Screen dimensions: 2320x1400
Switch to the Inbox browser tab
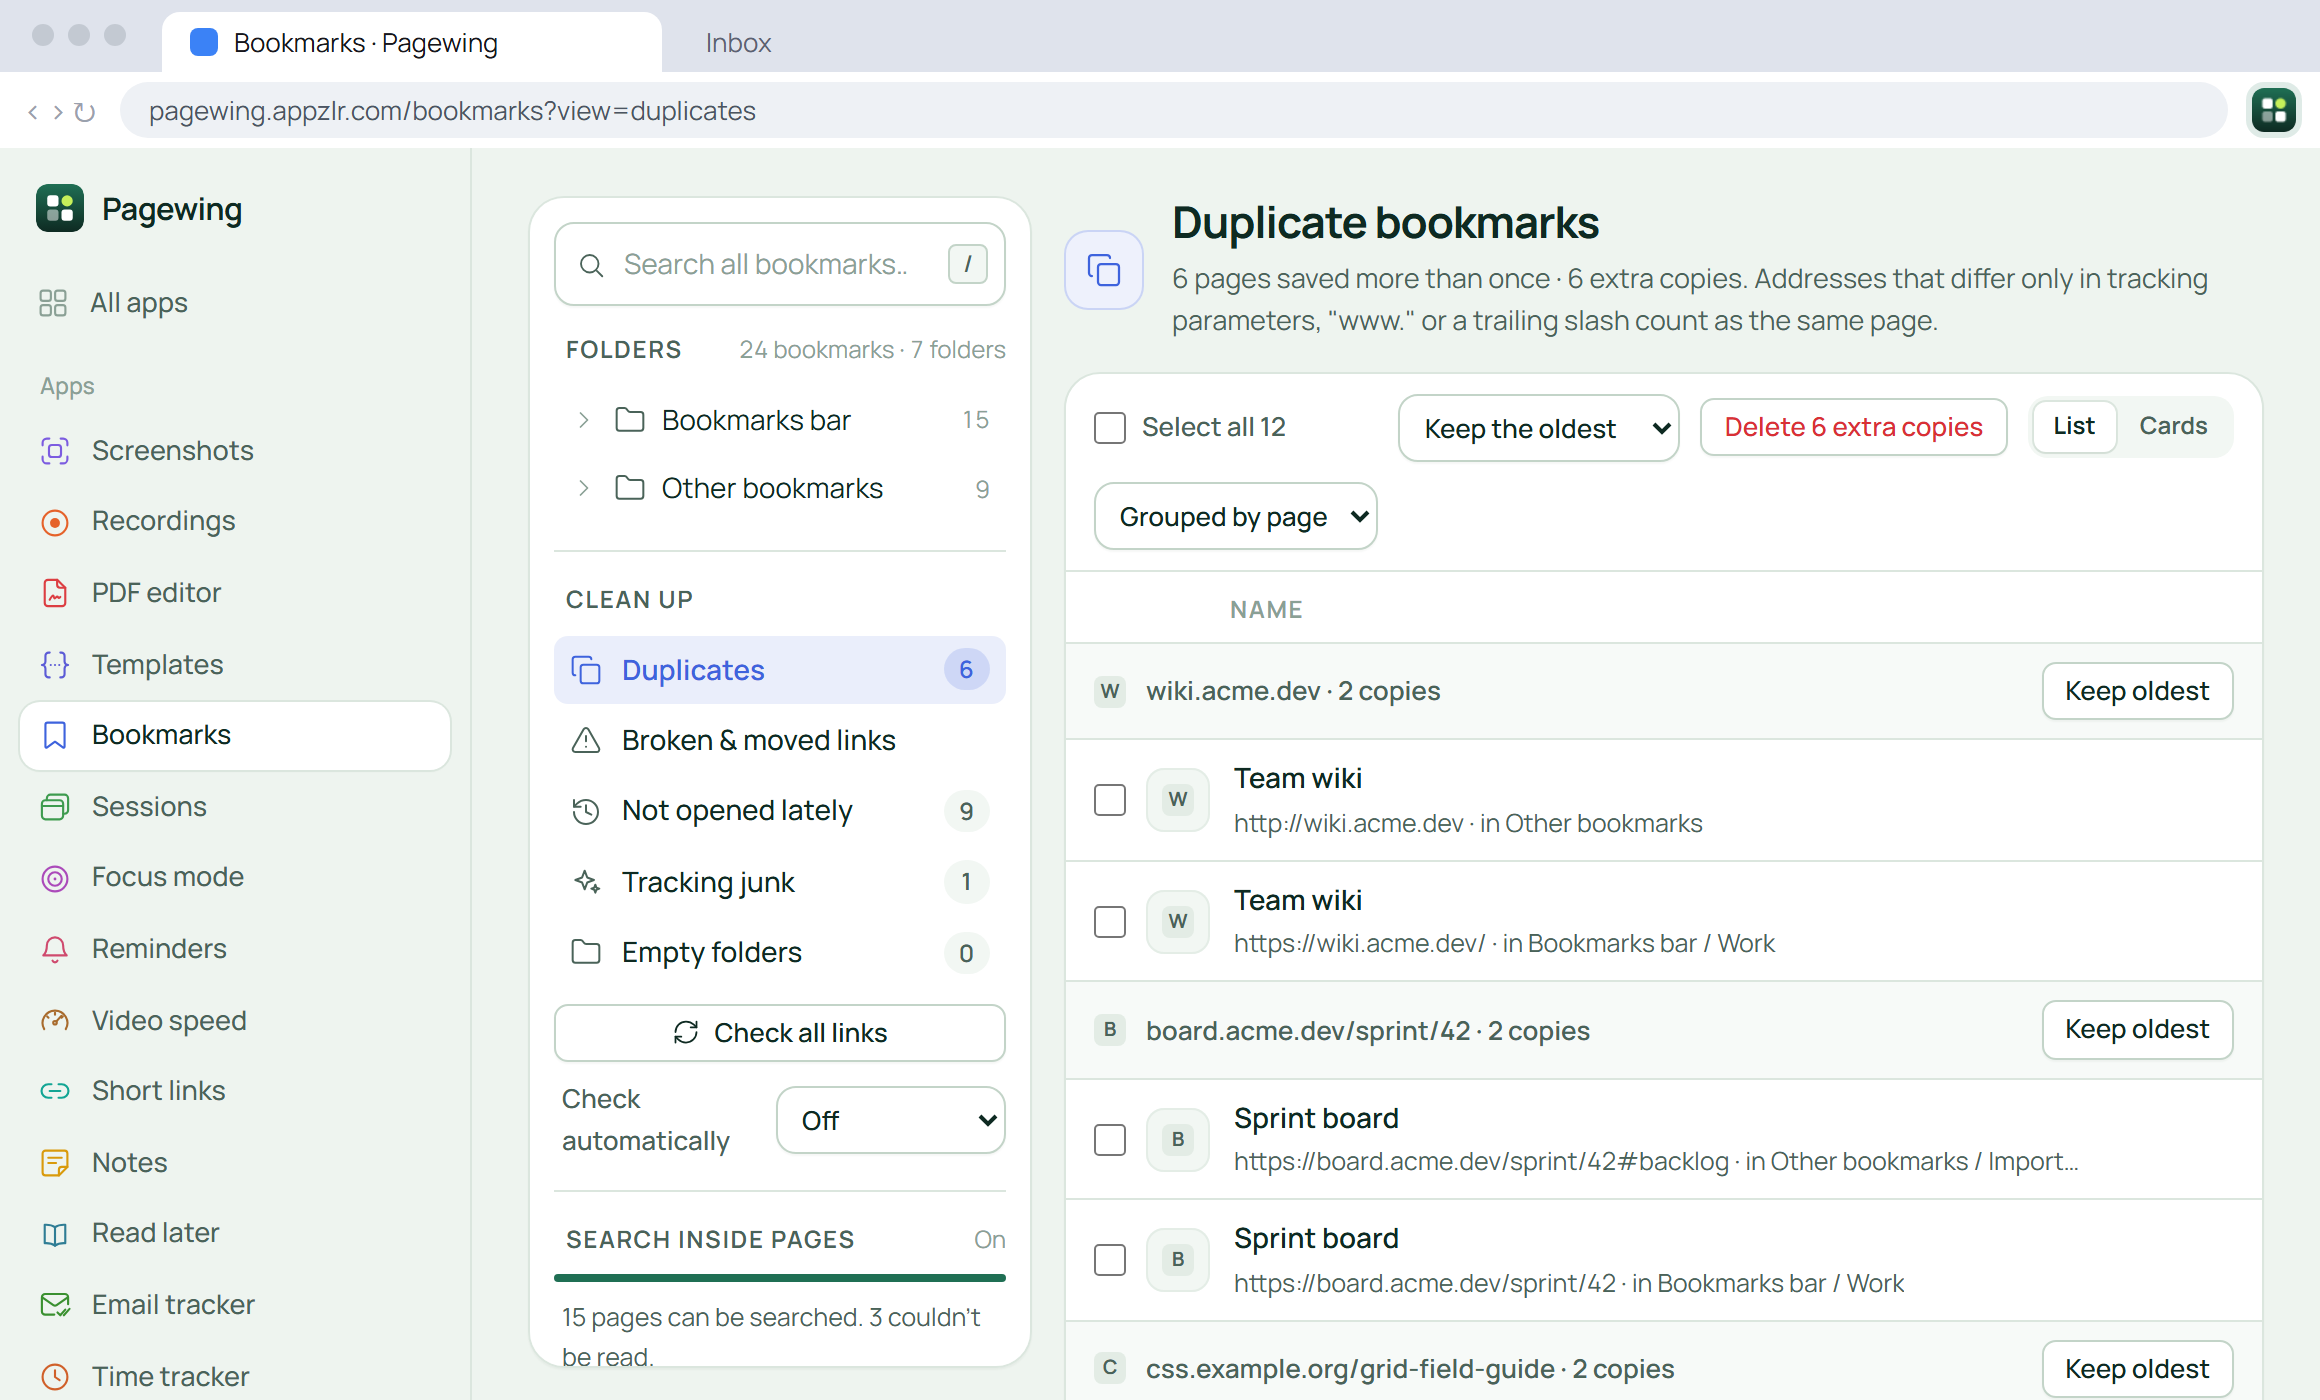(738, 43)
